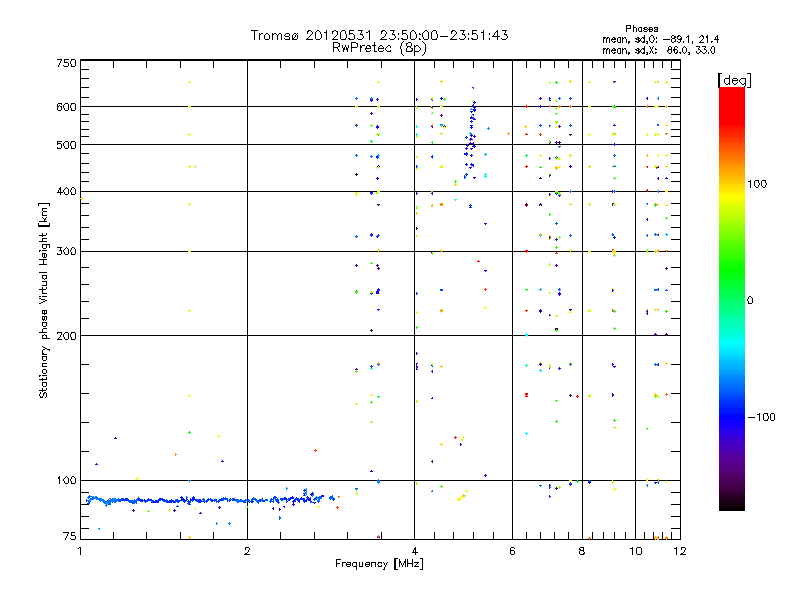Screen dimensions: 800x600
Task: Click x-axis tick label '1'
Action: click(x=80, y=551)
